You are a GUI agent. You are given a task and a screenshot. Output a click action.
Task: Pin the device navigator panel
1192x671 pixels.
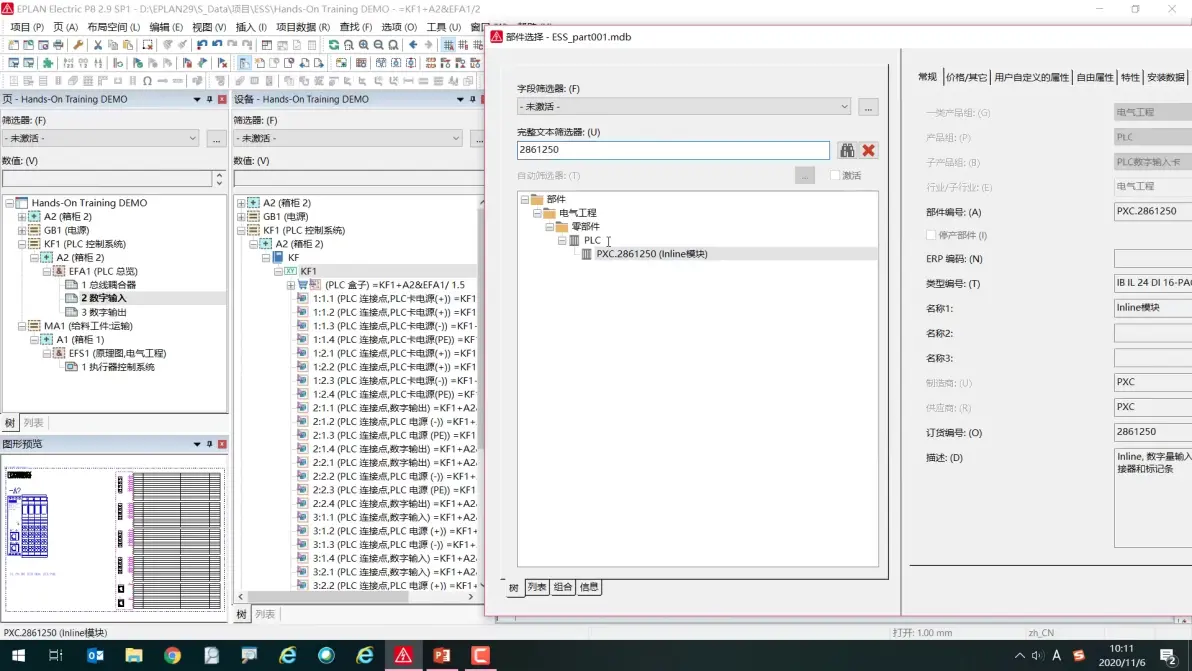click(472, 100)
